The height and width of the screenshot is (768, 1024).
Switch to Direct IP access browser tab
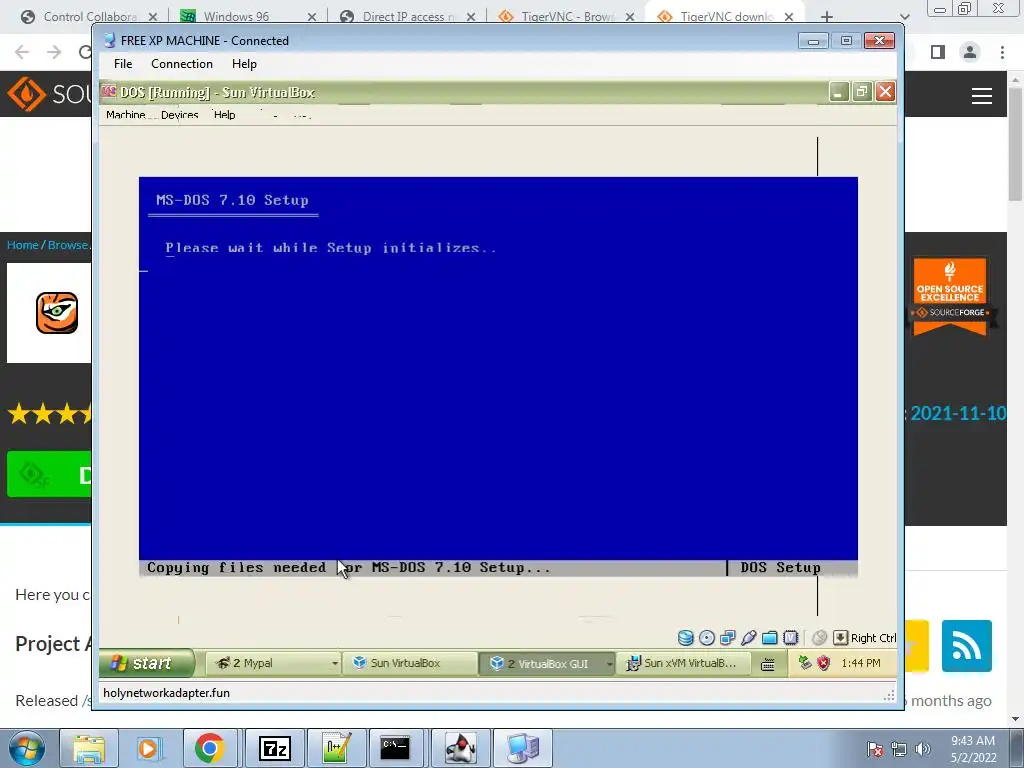[406, 16]
